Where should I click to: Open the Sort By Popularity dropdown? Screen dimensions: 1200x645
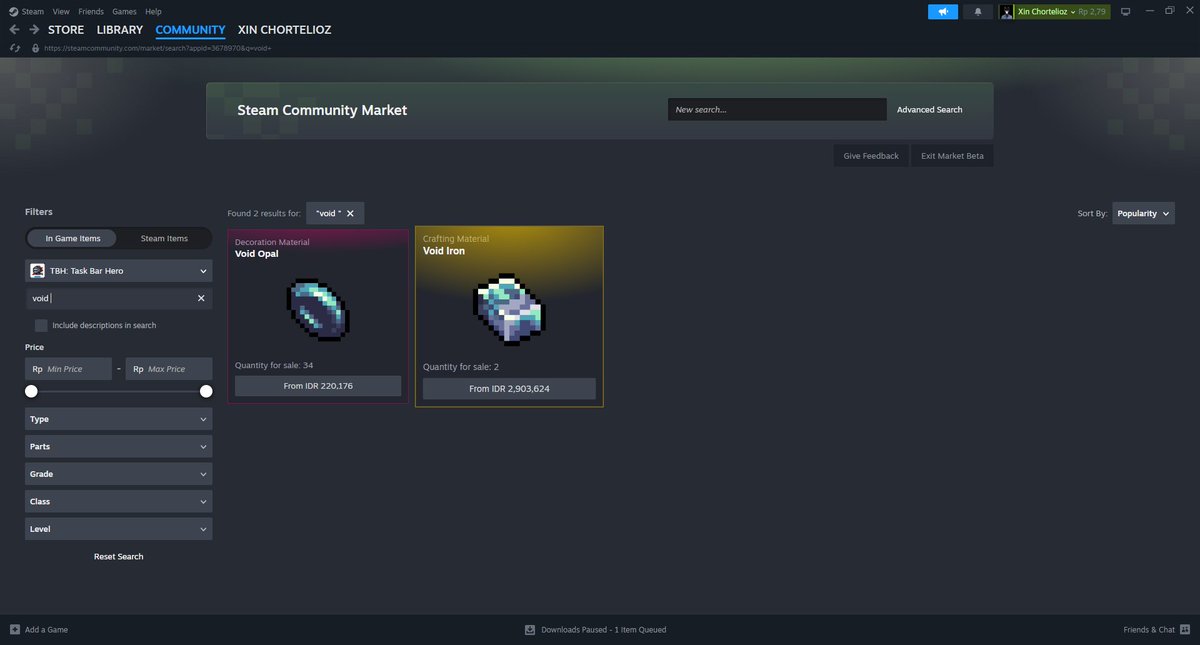click(x=1143, y=213)
